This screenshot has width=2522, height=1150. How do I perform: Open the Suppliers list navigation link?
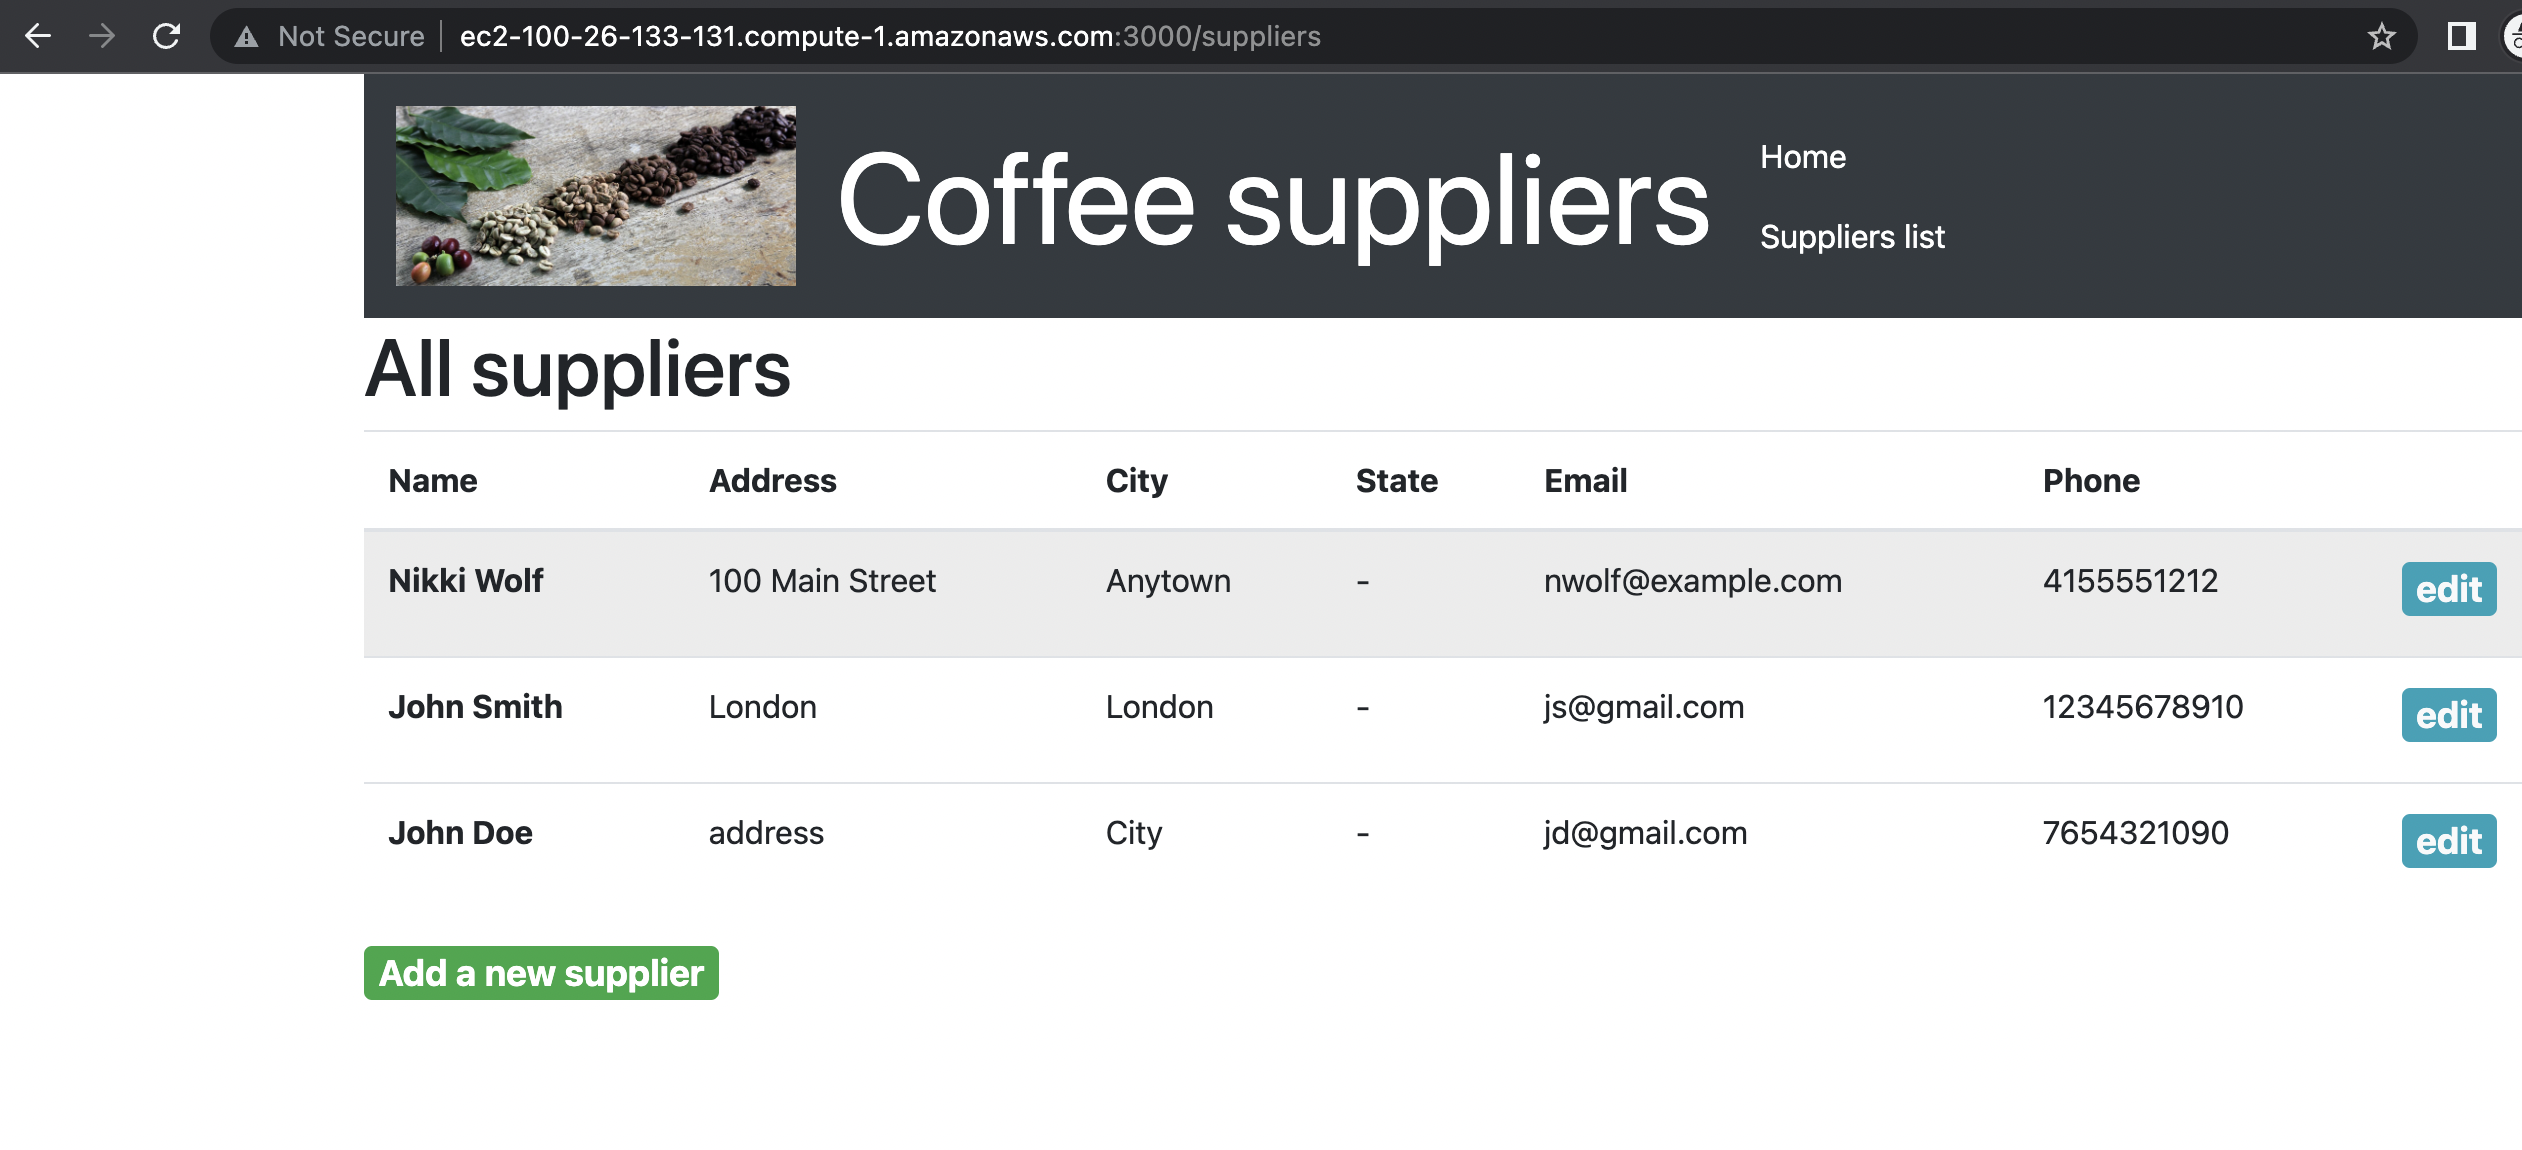1852,237
